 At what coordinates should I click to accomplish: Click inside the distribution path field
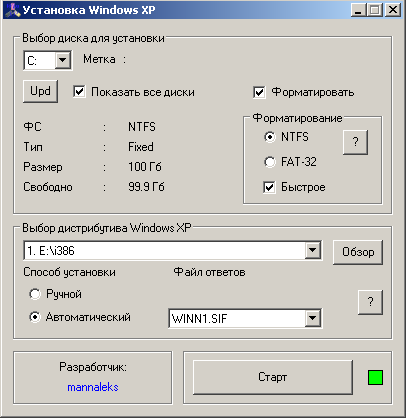pos(165,250)
